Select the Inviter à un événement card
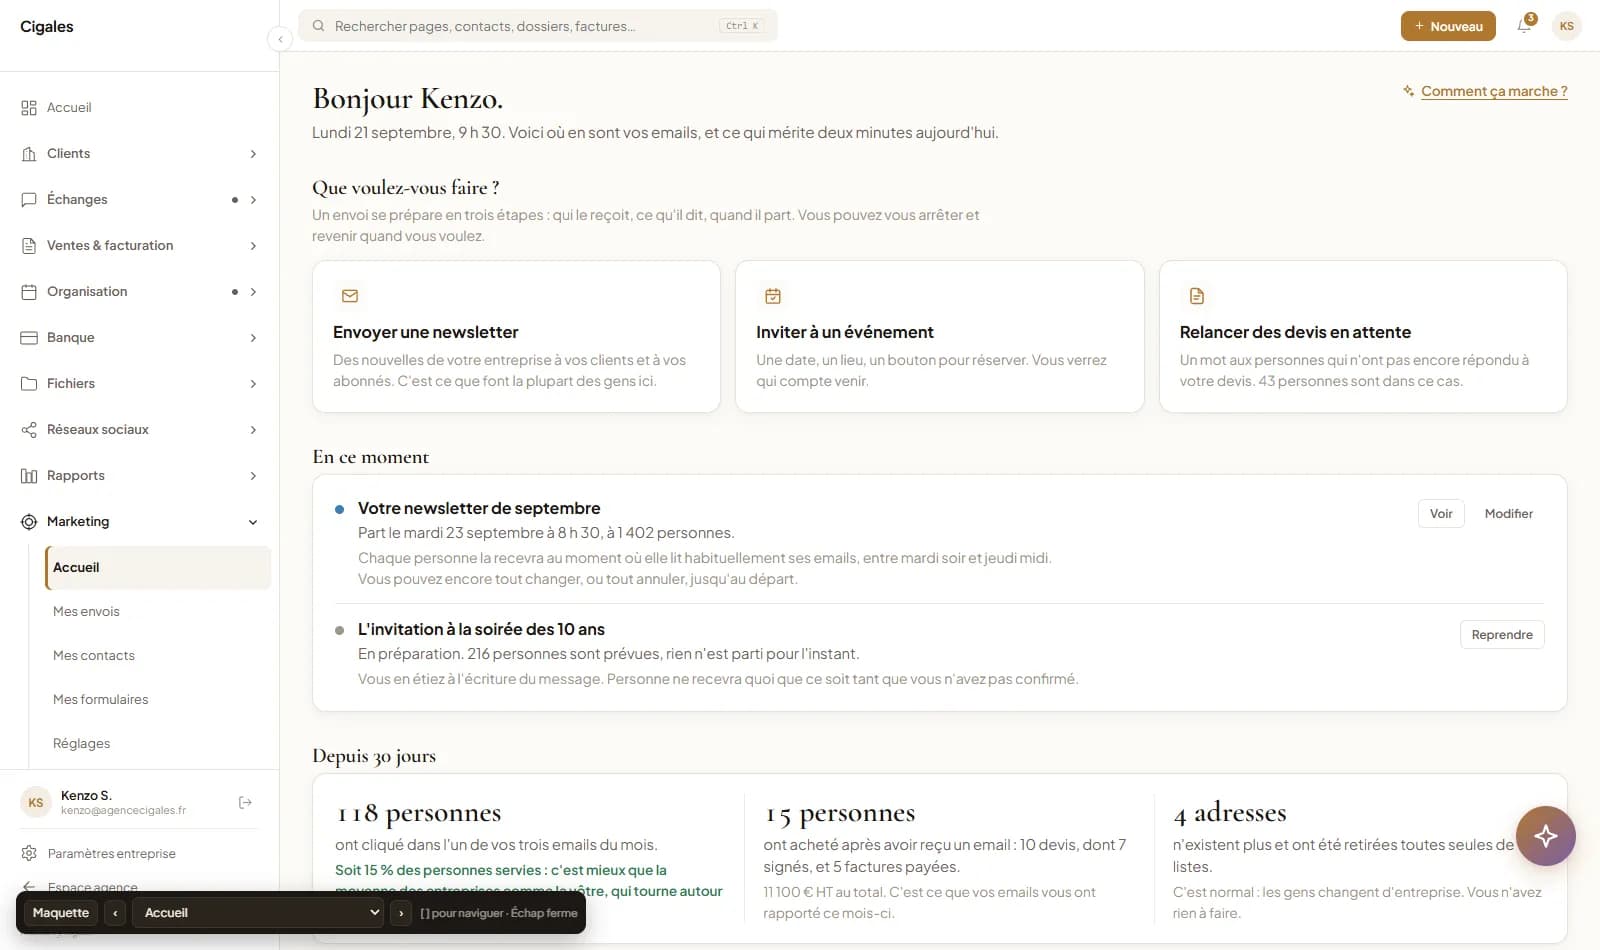The height and width of the screenshot is (950, 1600). (939, 337)
